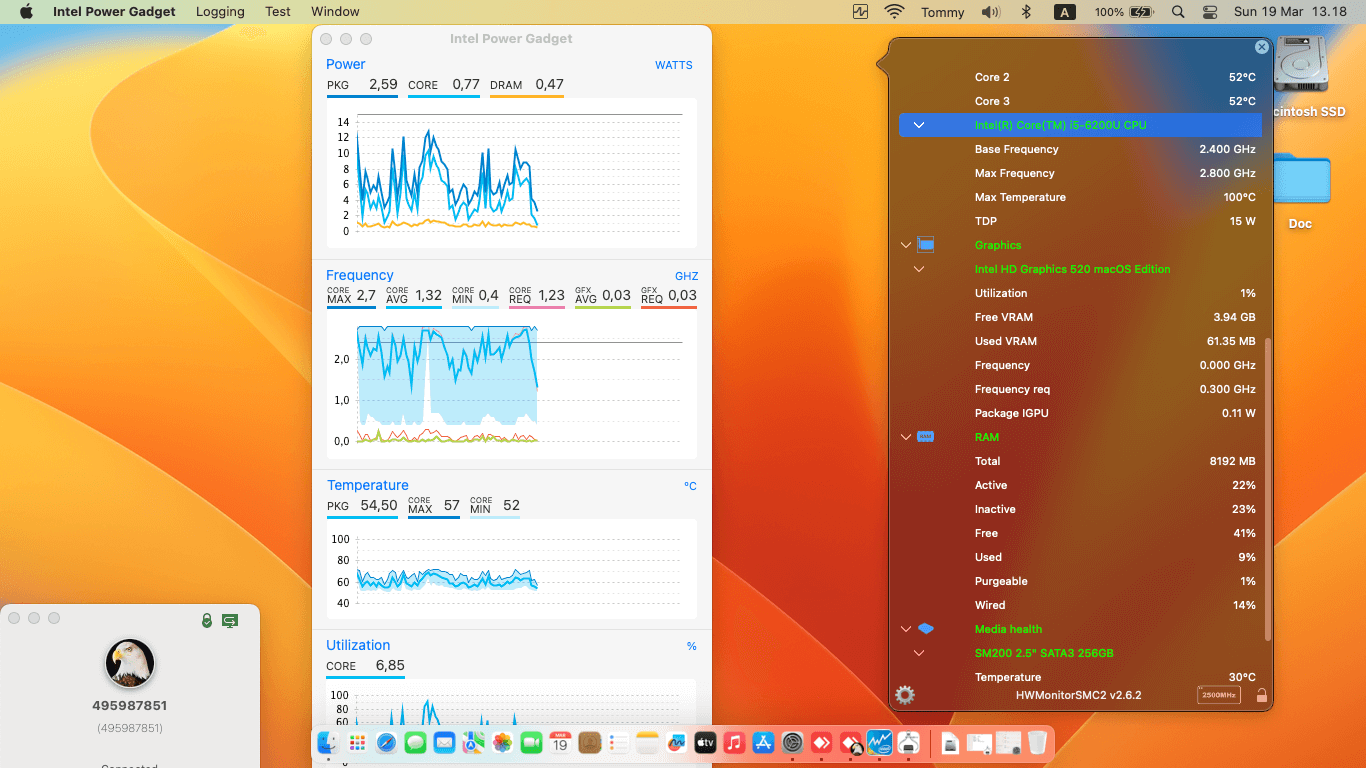The height and width of the screenshot is (768, 1366).
Task: Click the date and time in menu bar
Action: pos(1290,12)
